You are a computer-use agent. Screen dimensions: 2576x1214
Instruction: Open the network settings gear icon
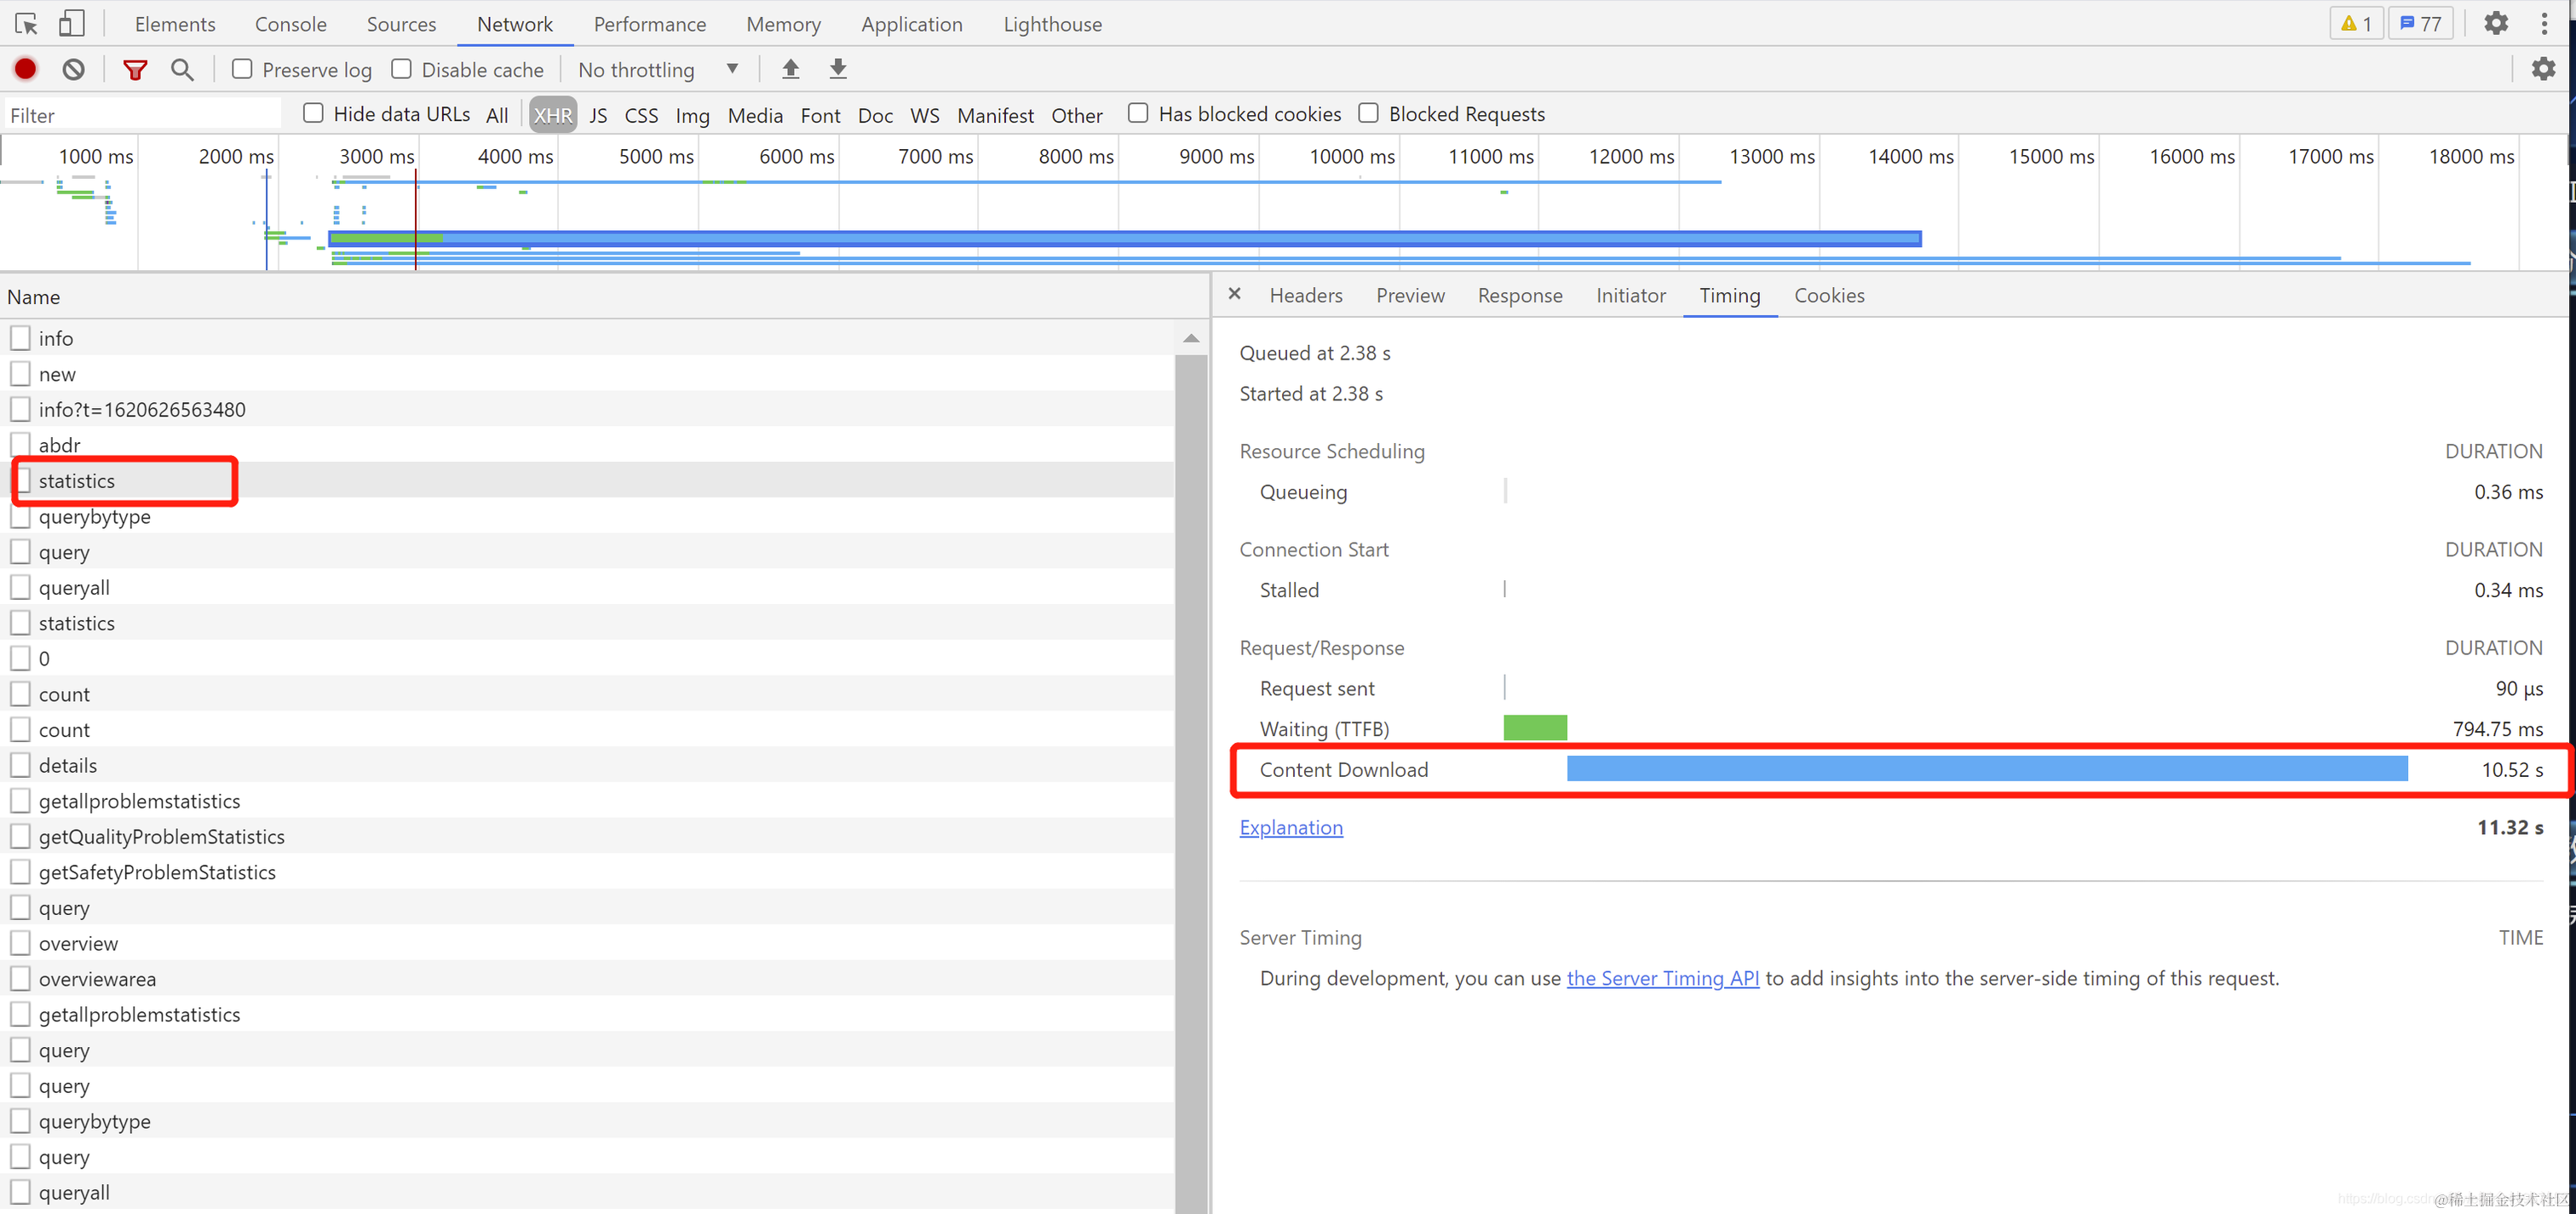tap(2543, 69)
